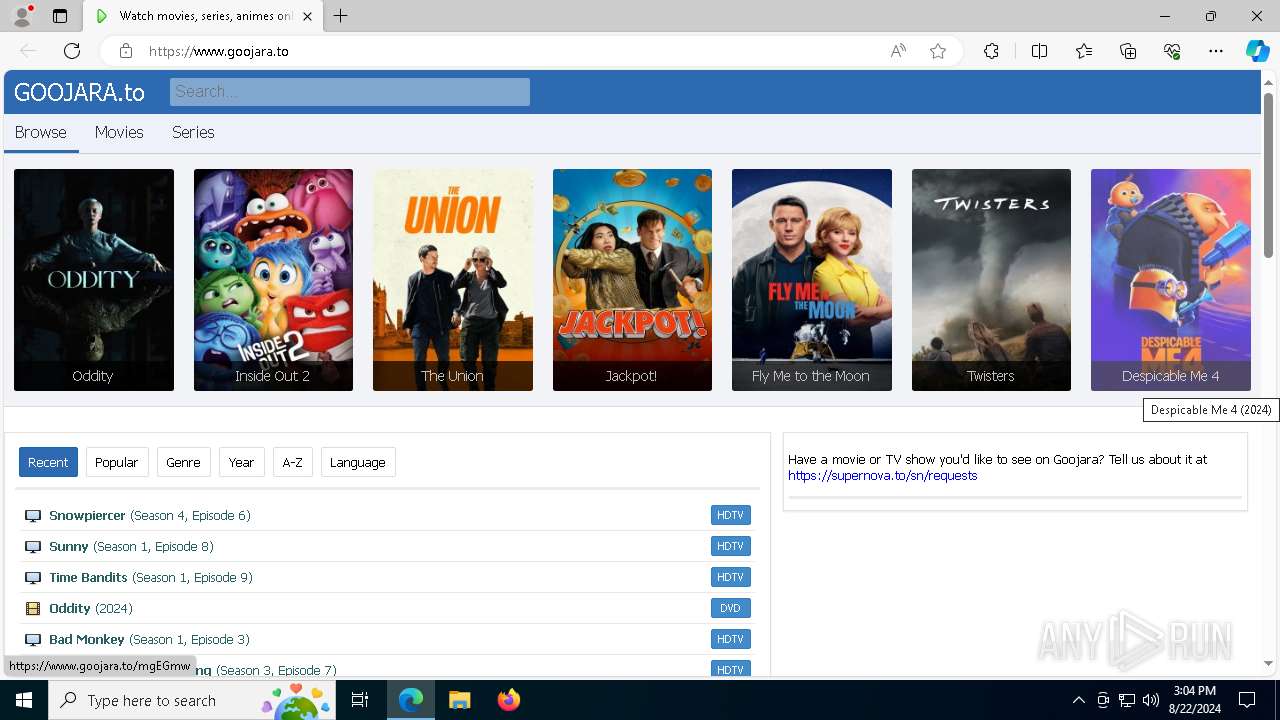1280x720 pixels.
Task: Click DVD badge on Oddity row
Action: coord(731,608)
